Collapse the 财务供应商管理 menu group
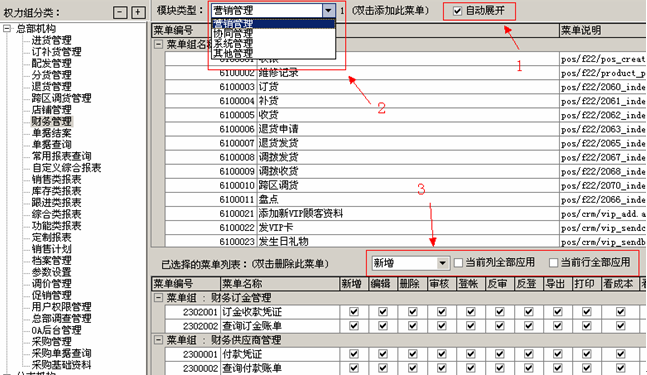 158,340
